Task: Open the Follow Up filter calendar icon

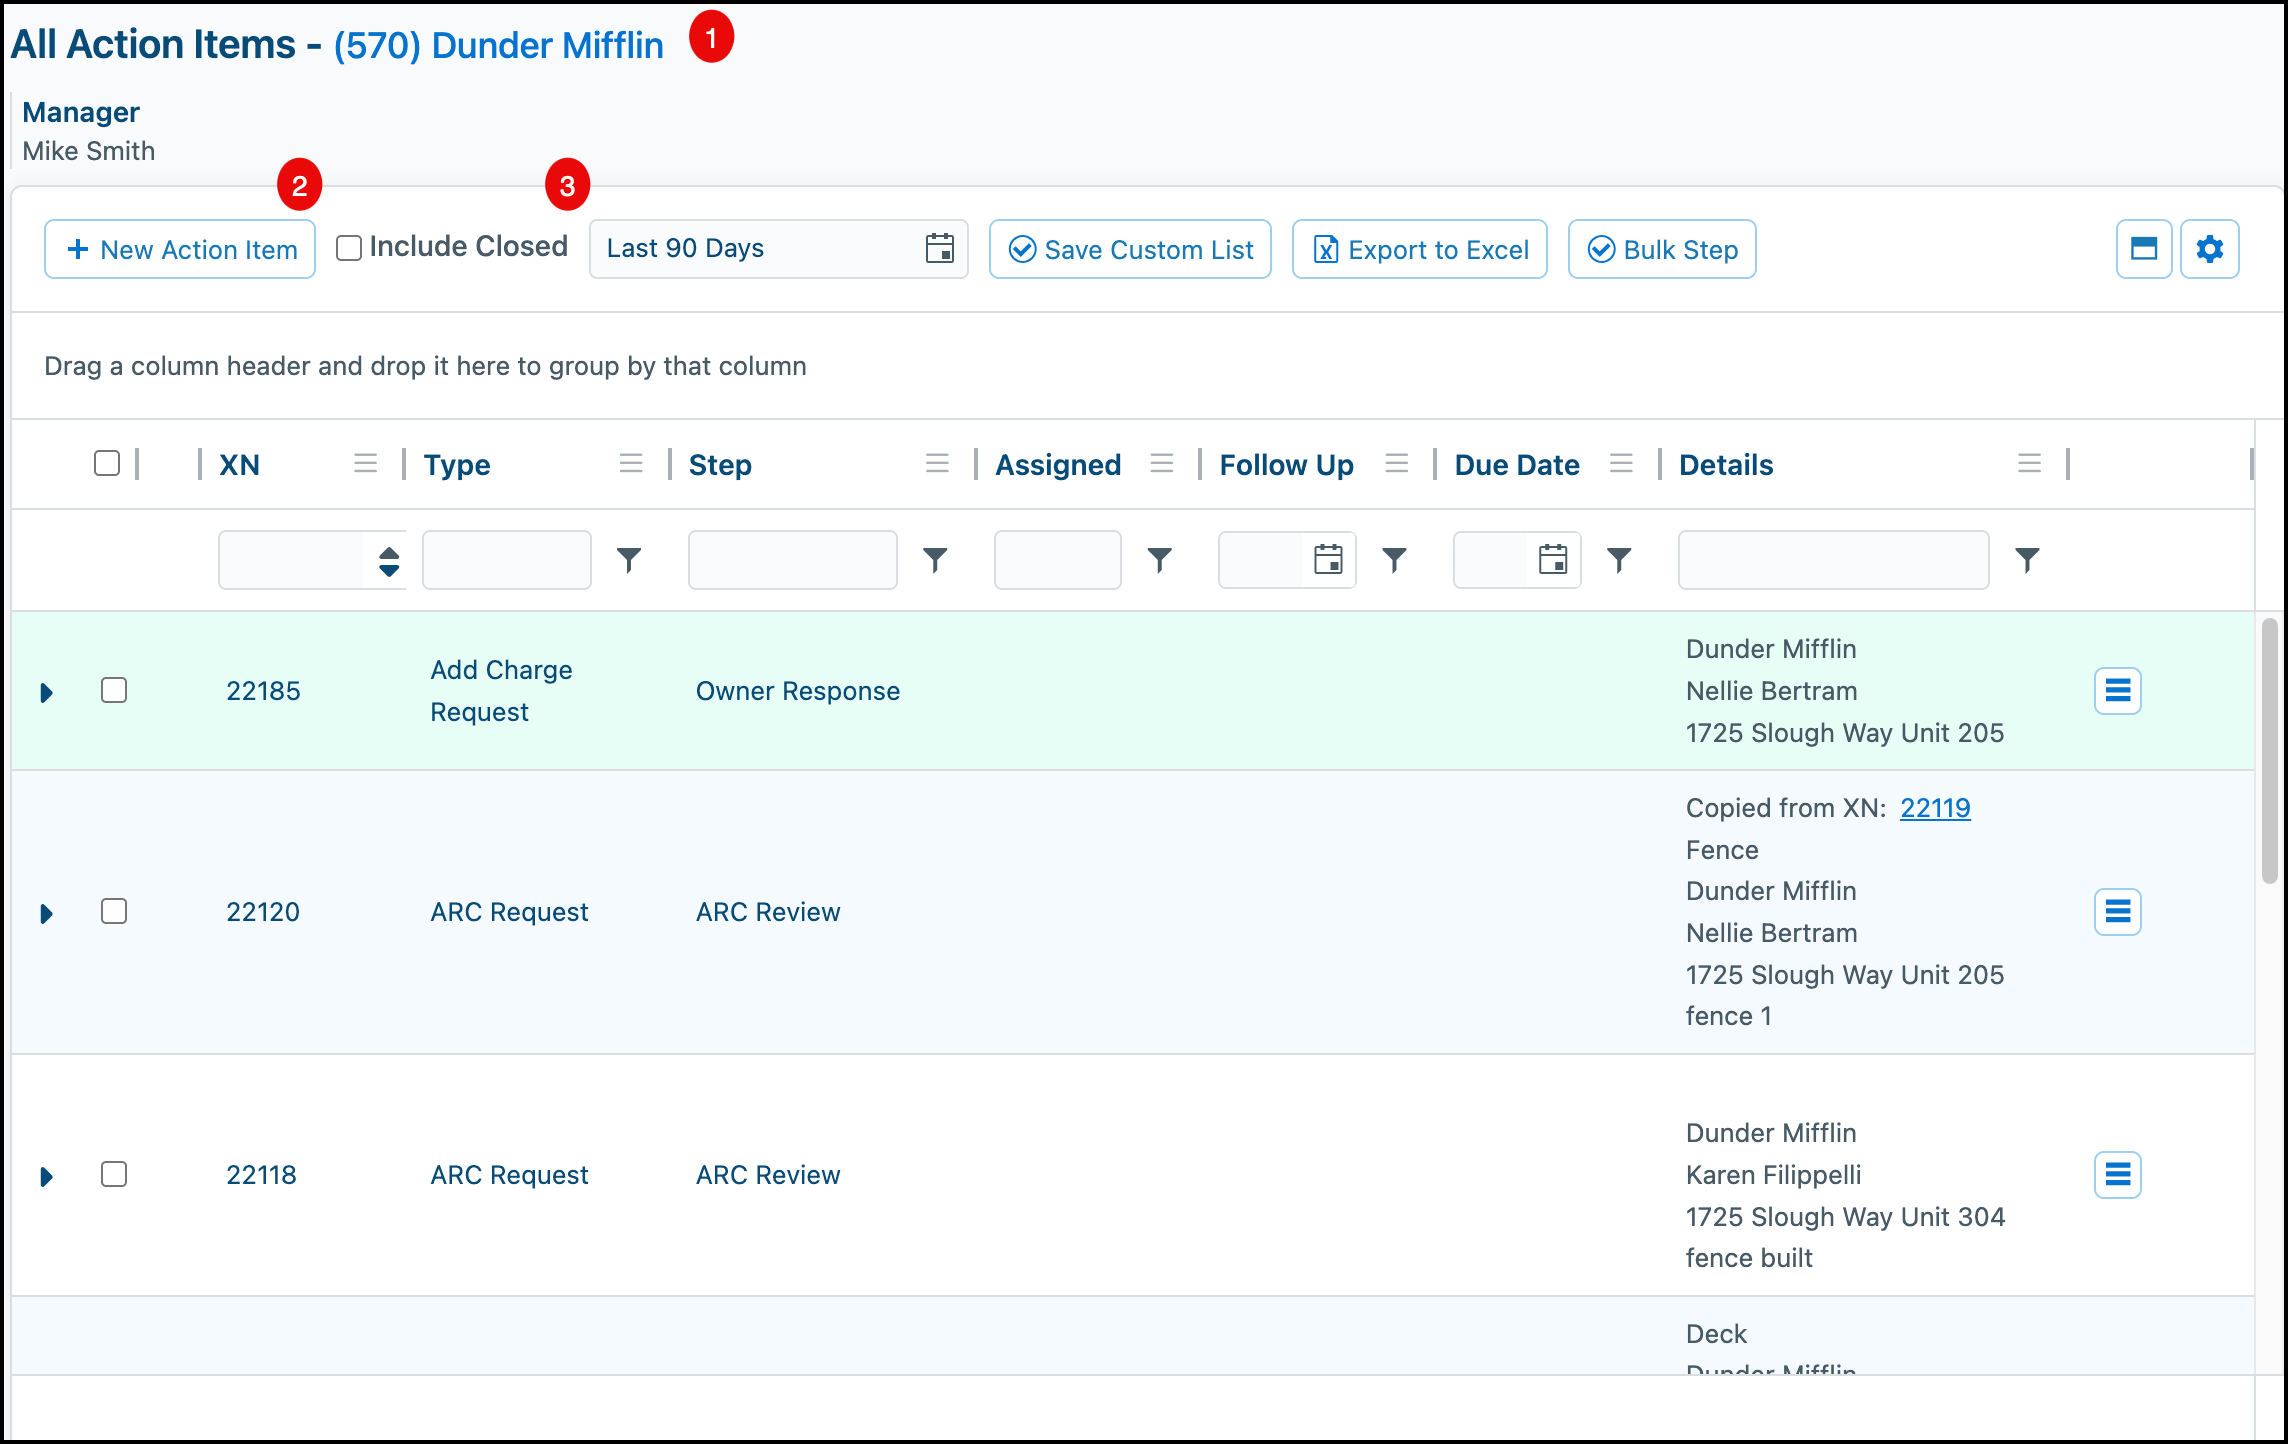Action: click(x=1328, y=560)
